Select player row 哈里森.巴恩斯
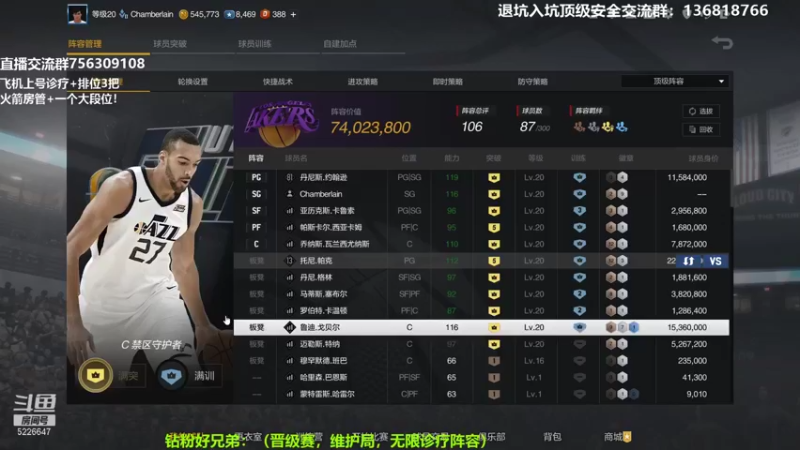Screen dimensions: 800x450 tap(481, 378)
